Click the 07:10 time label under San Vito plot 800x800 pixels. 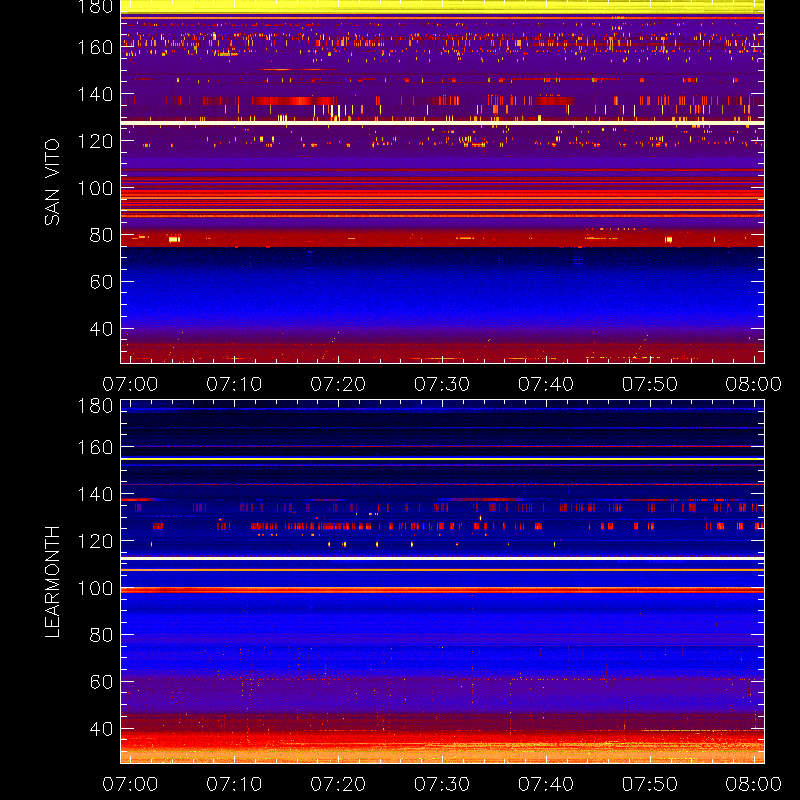click(234, 384)
